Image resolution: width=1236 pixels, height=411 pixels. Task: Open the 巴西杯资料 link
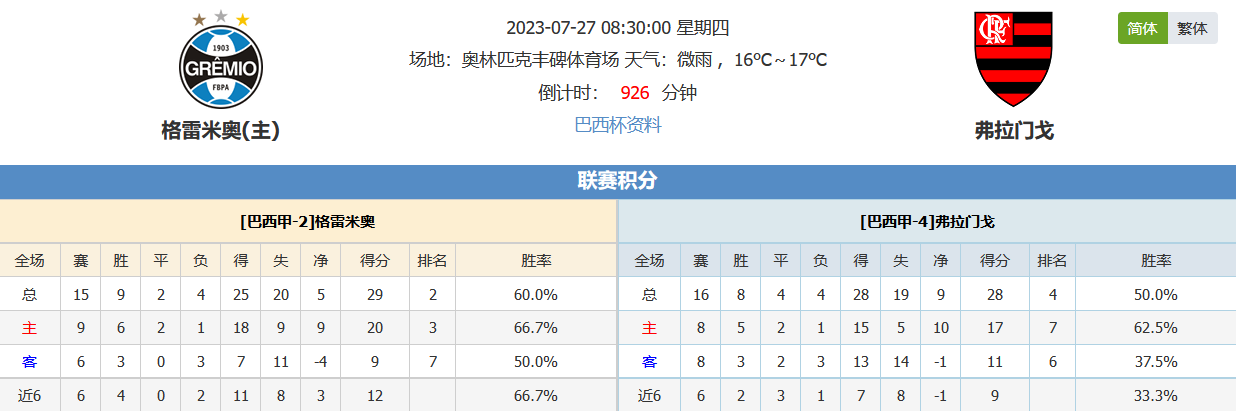[x=618, y=125]
